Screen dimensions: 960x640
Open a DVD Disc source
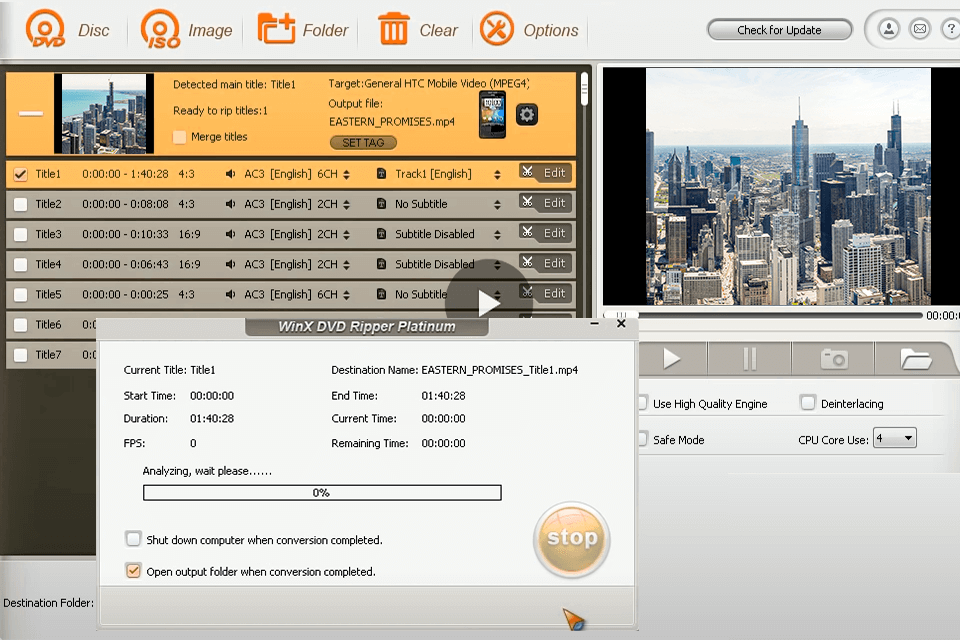point(70,28)
